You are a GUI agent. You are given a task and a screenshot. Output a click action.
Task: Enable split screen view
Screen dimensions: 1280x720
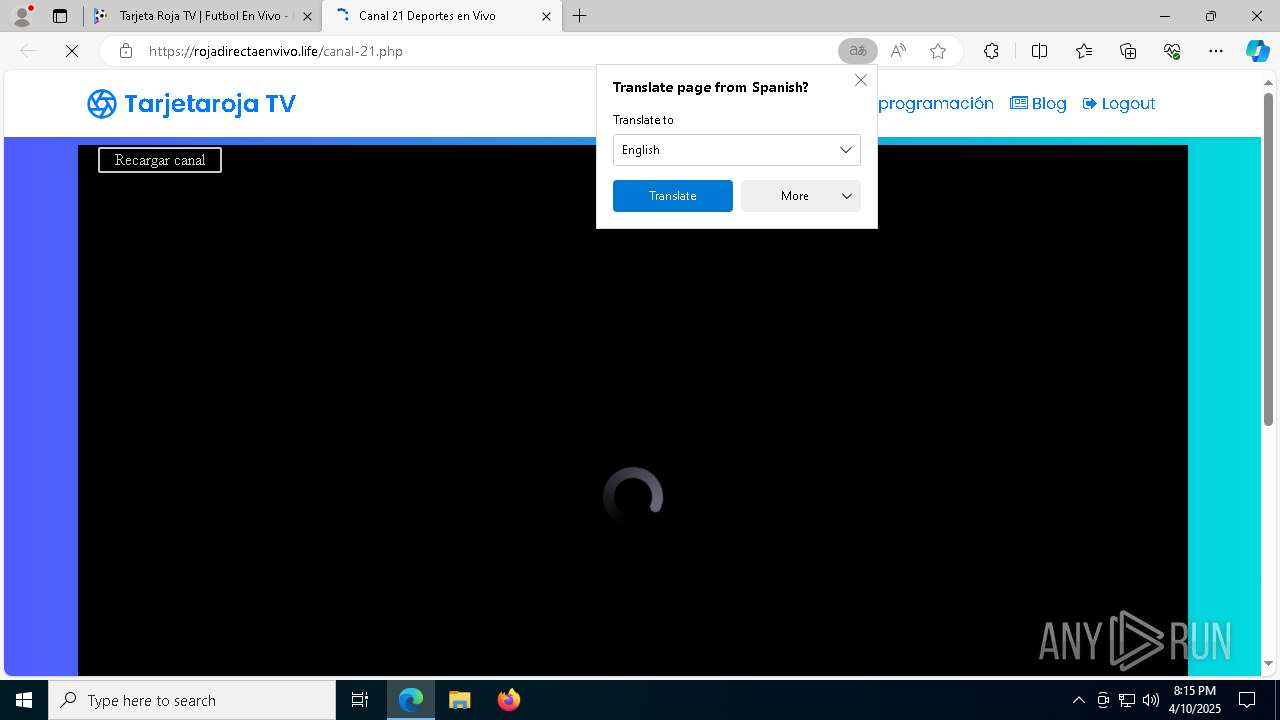point(1039,51)
